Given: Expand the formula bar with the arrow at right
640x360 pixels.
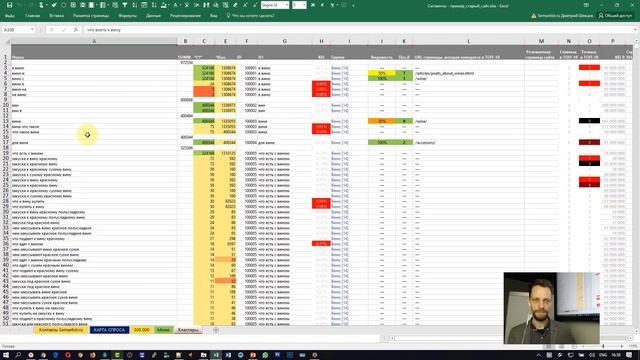Looking at the screenshot, I should [636, 30].
